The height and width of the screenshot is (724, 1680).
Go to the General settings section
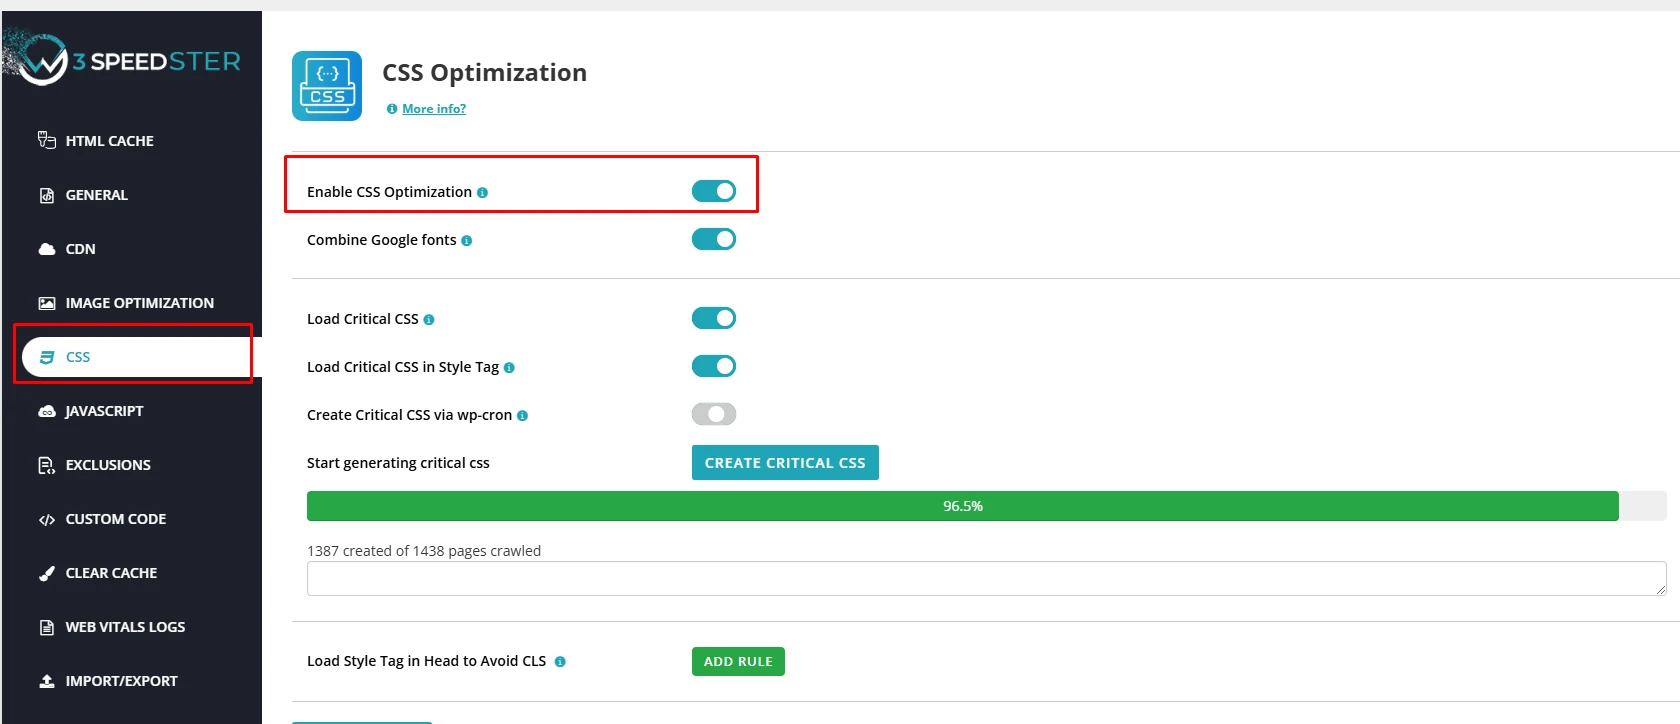(97, 195)
